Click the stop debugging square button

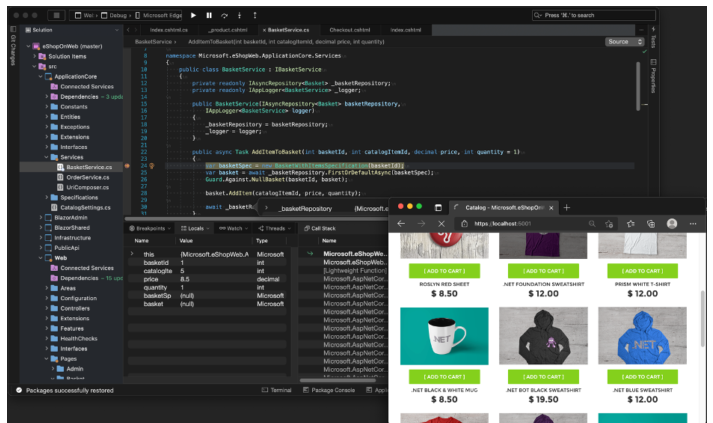point(56,15)
